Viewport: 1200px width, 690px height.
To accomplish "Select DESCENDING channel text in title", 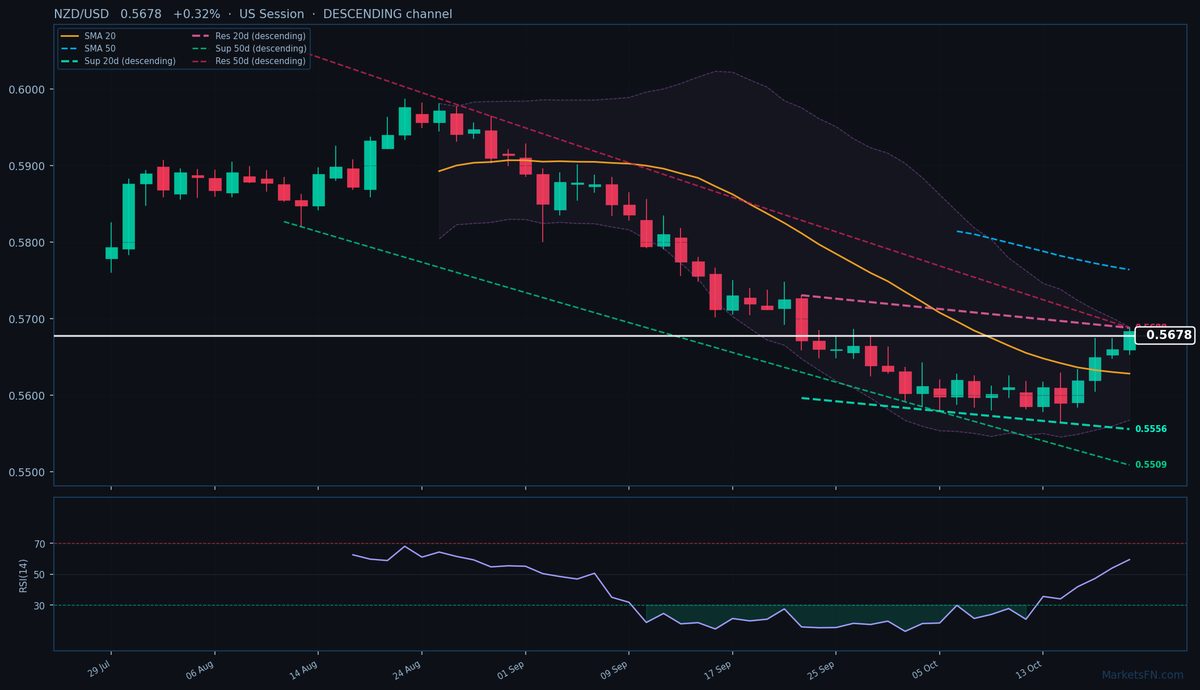I will point(387,14).
